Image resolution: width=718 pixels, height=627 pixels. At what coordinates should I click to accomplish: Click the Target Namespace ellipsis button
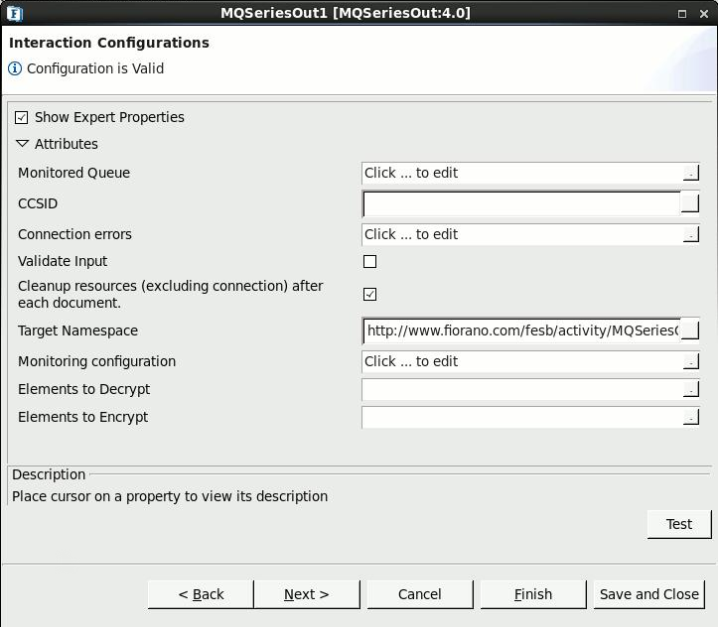690,330
